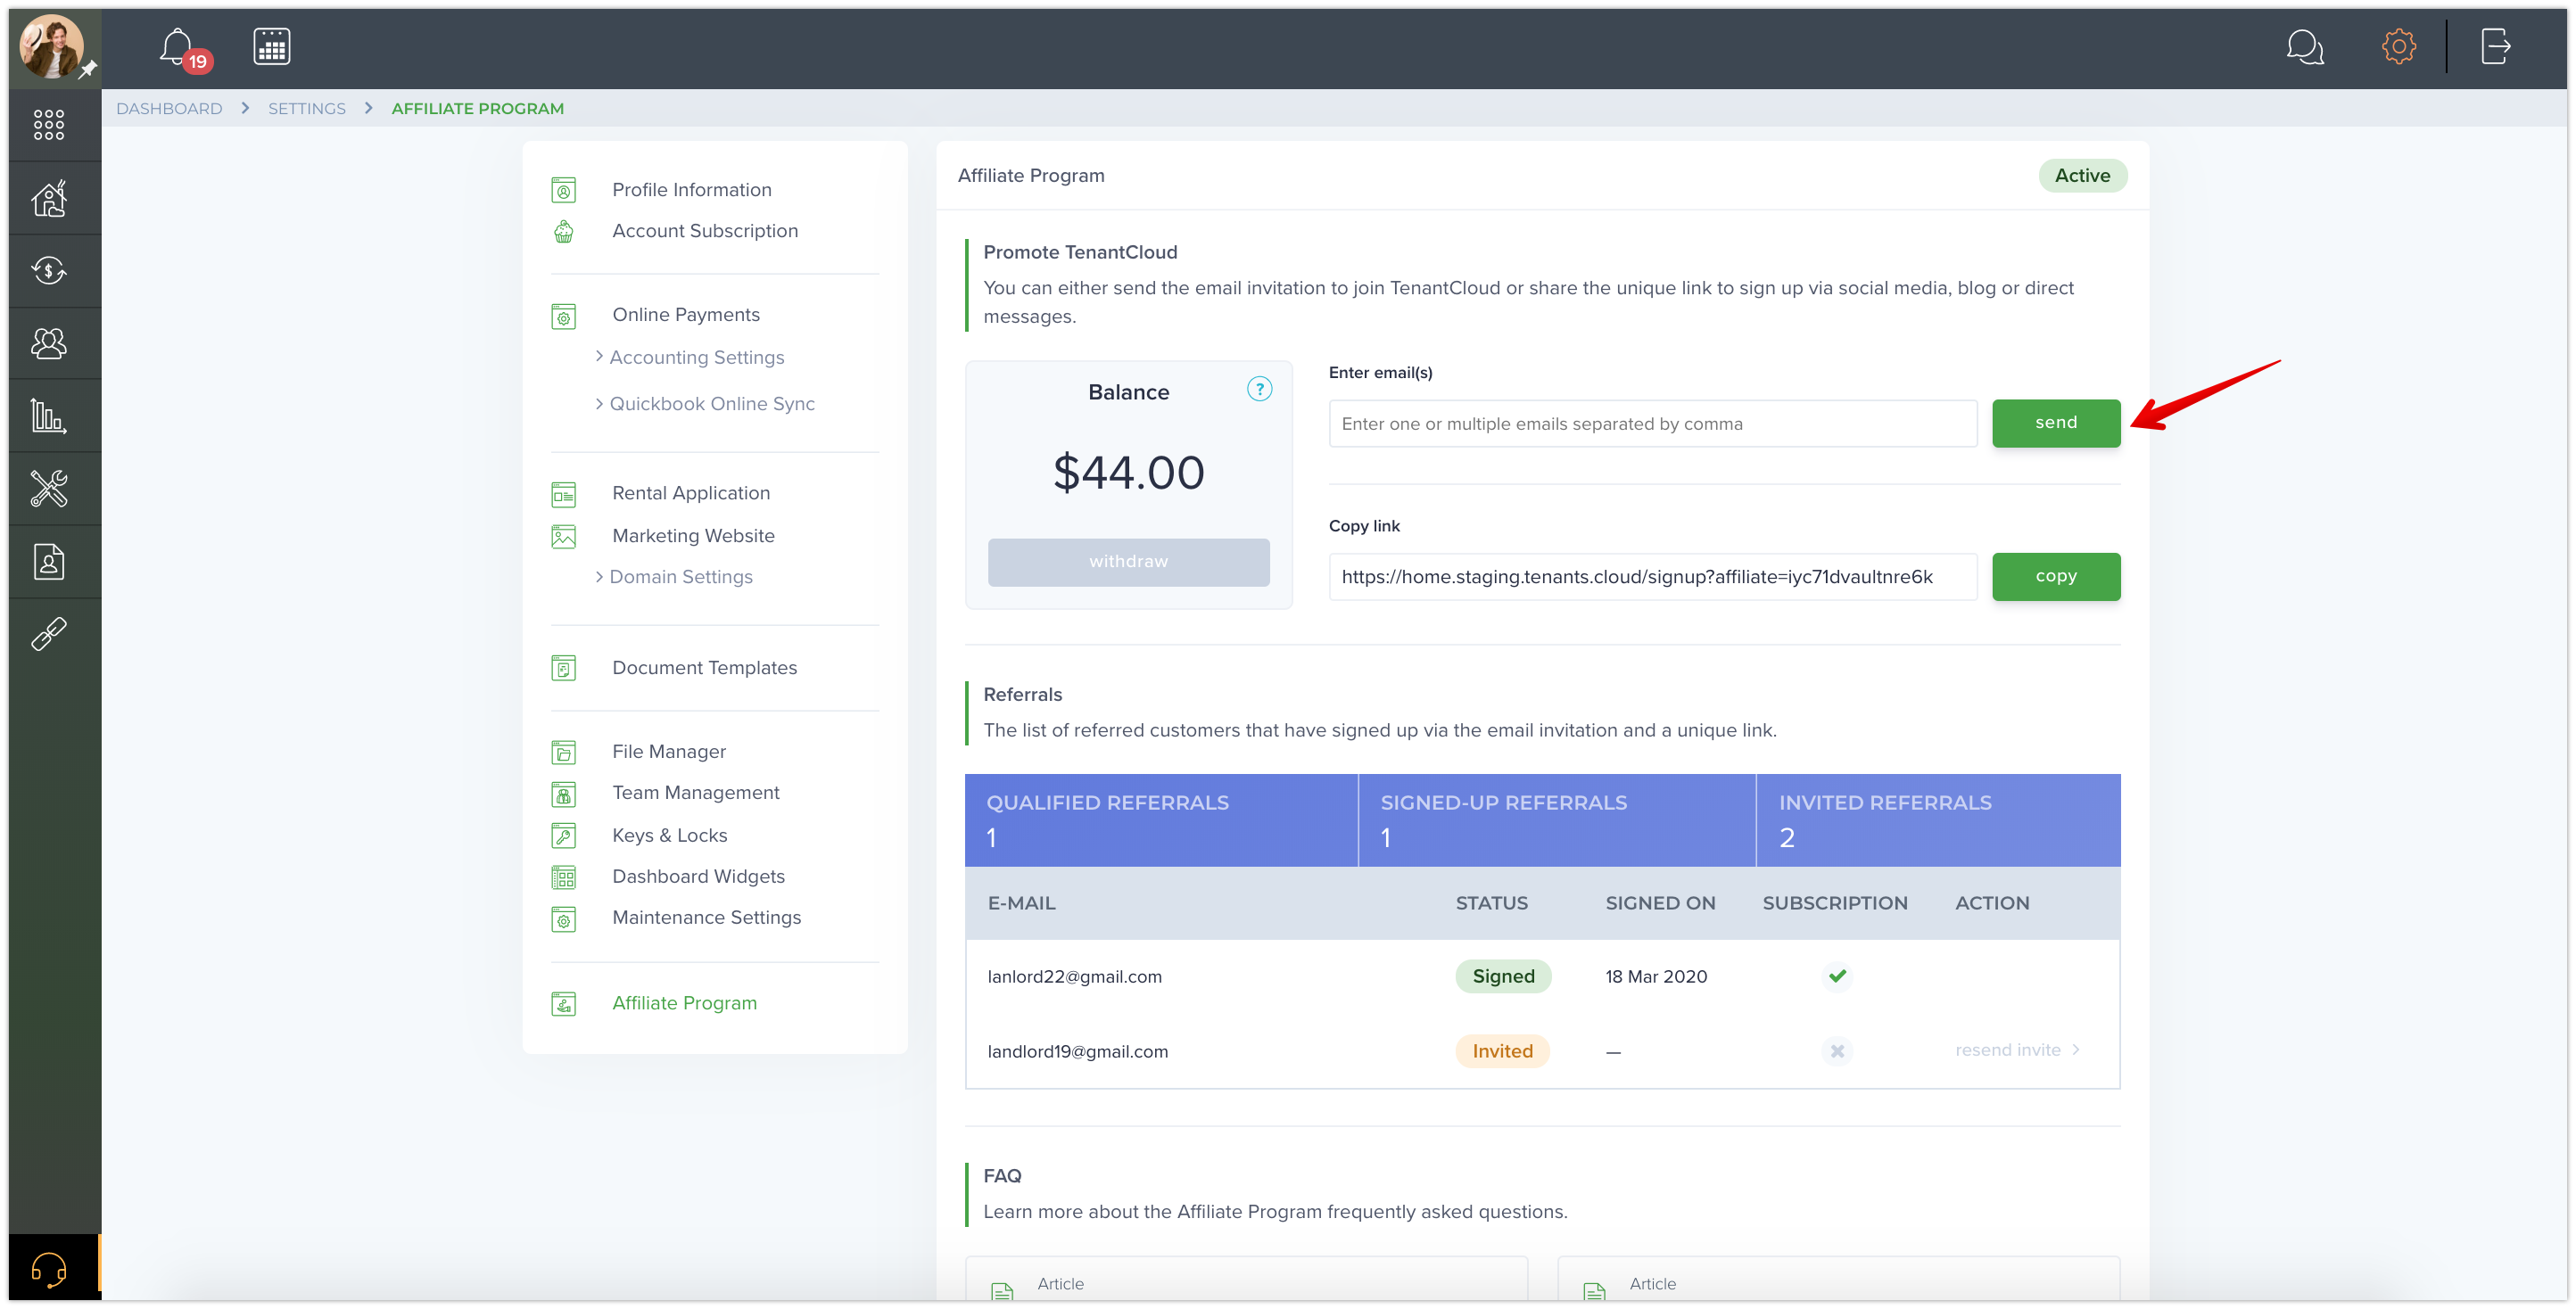
Task: Click lanlord22@gmail.com email cell
Action: [x=1074, y=977]
